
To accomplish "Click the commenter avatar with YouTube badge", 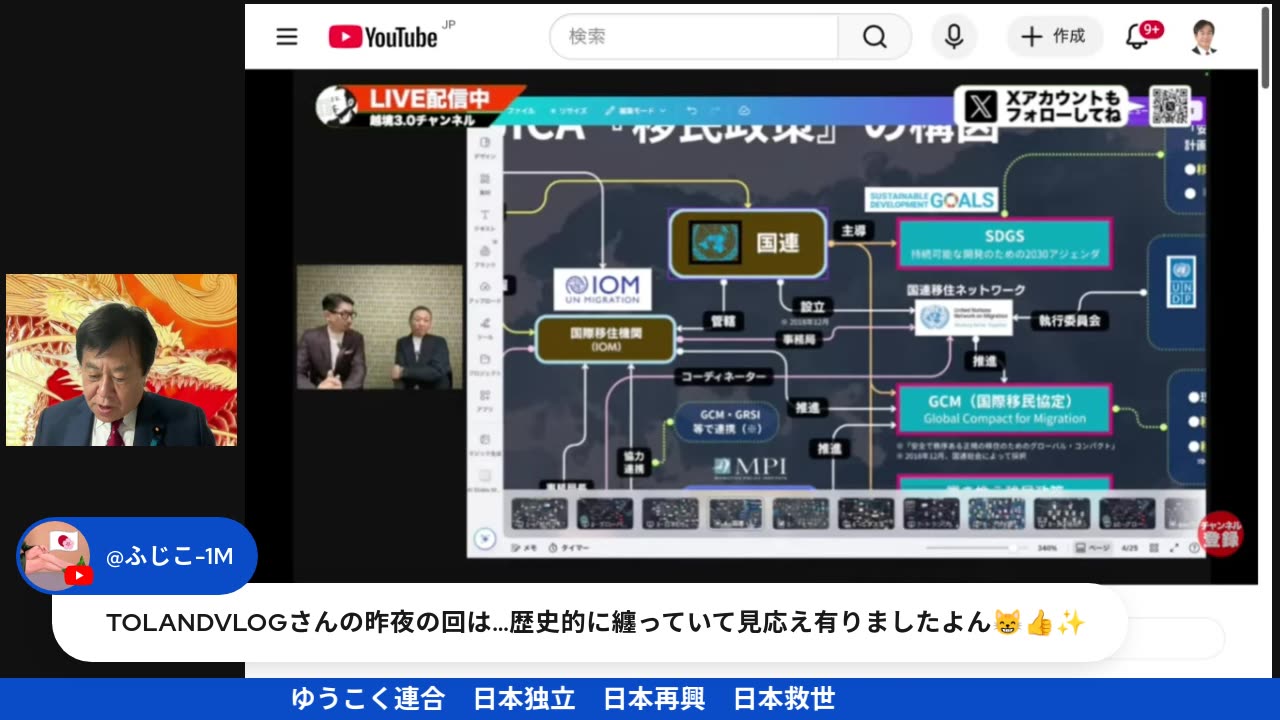I will (55, 556).
